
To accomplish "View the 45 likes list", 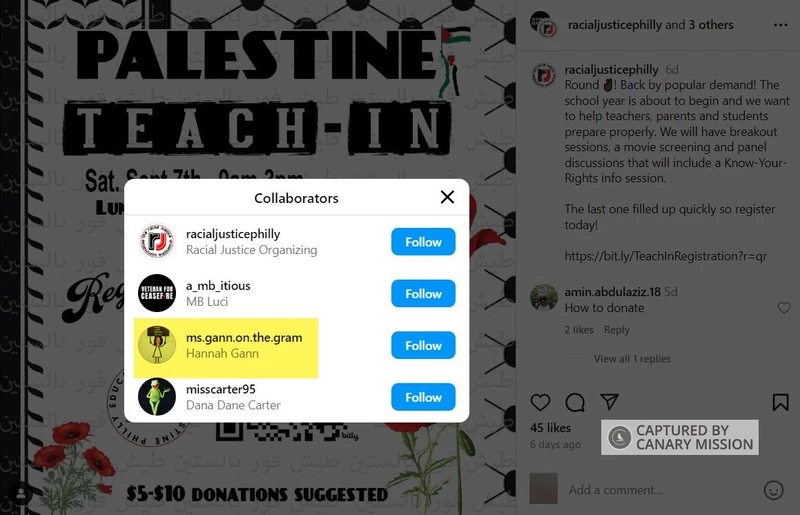I will point(550,428).
